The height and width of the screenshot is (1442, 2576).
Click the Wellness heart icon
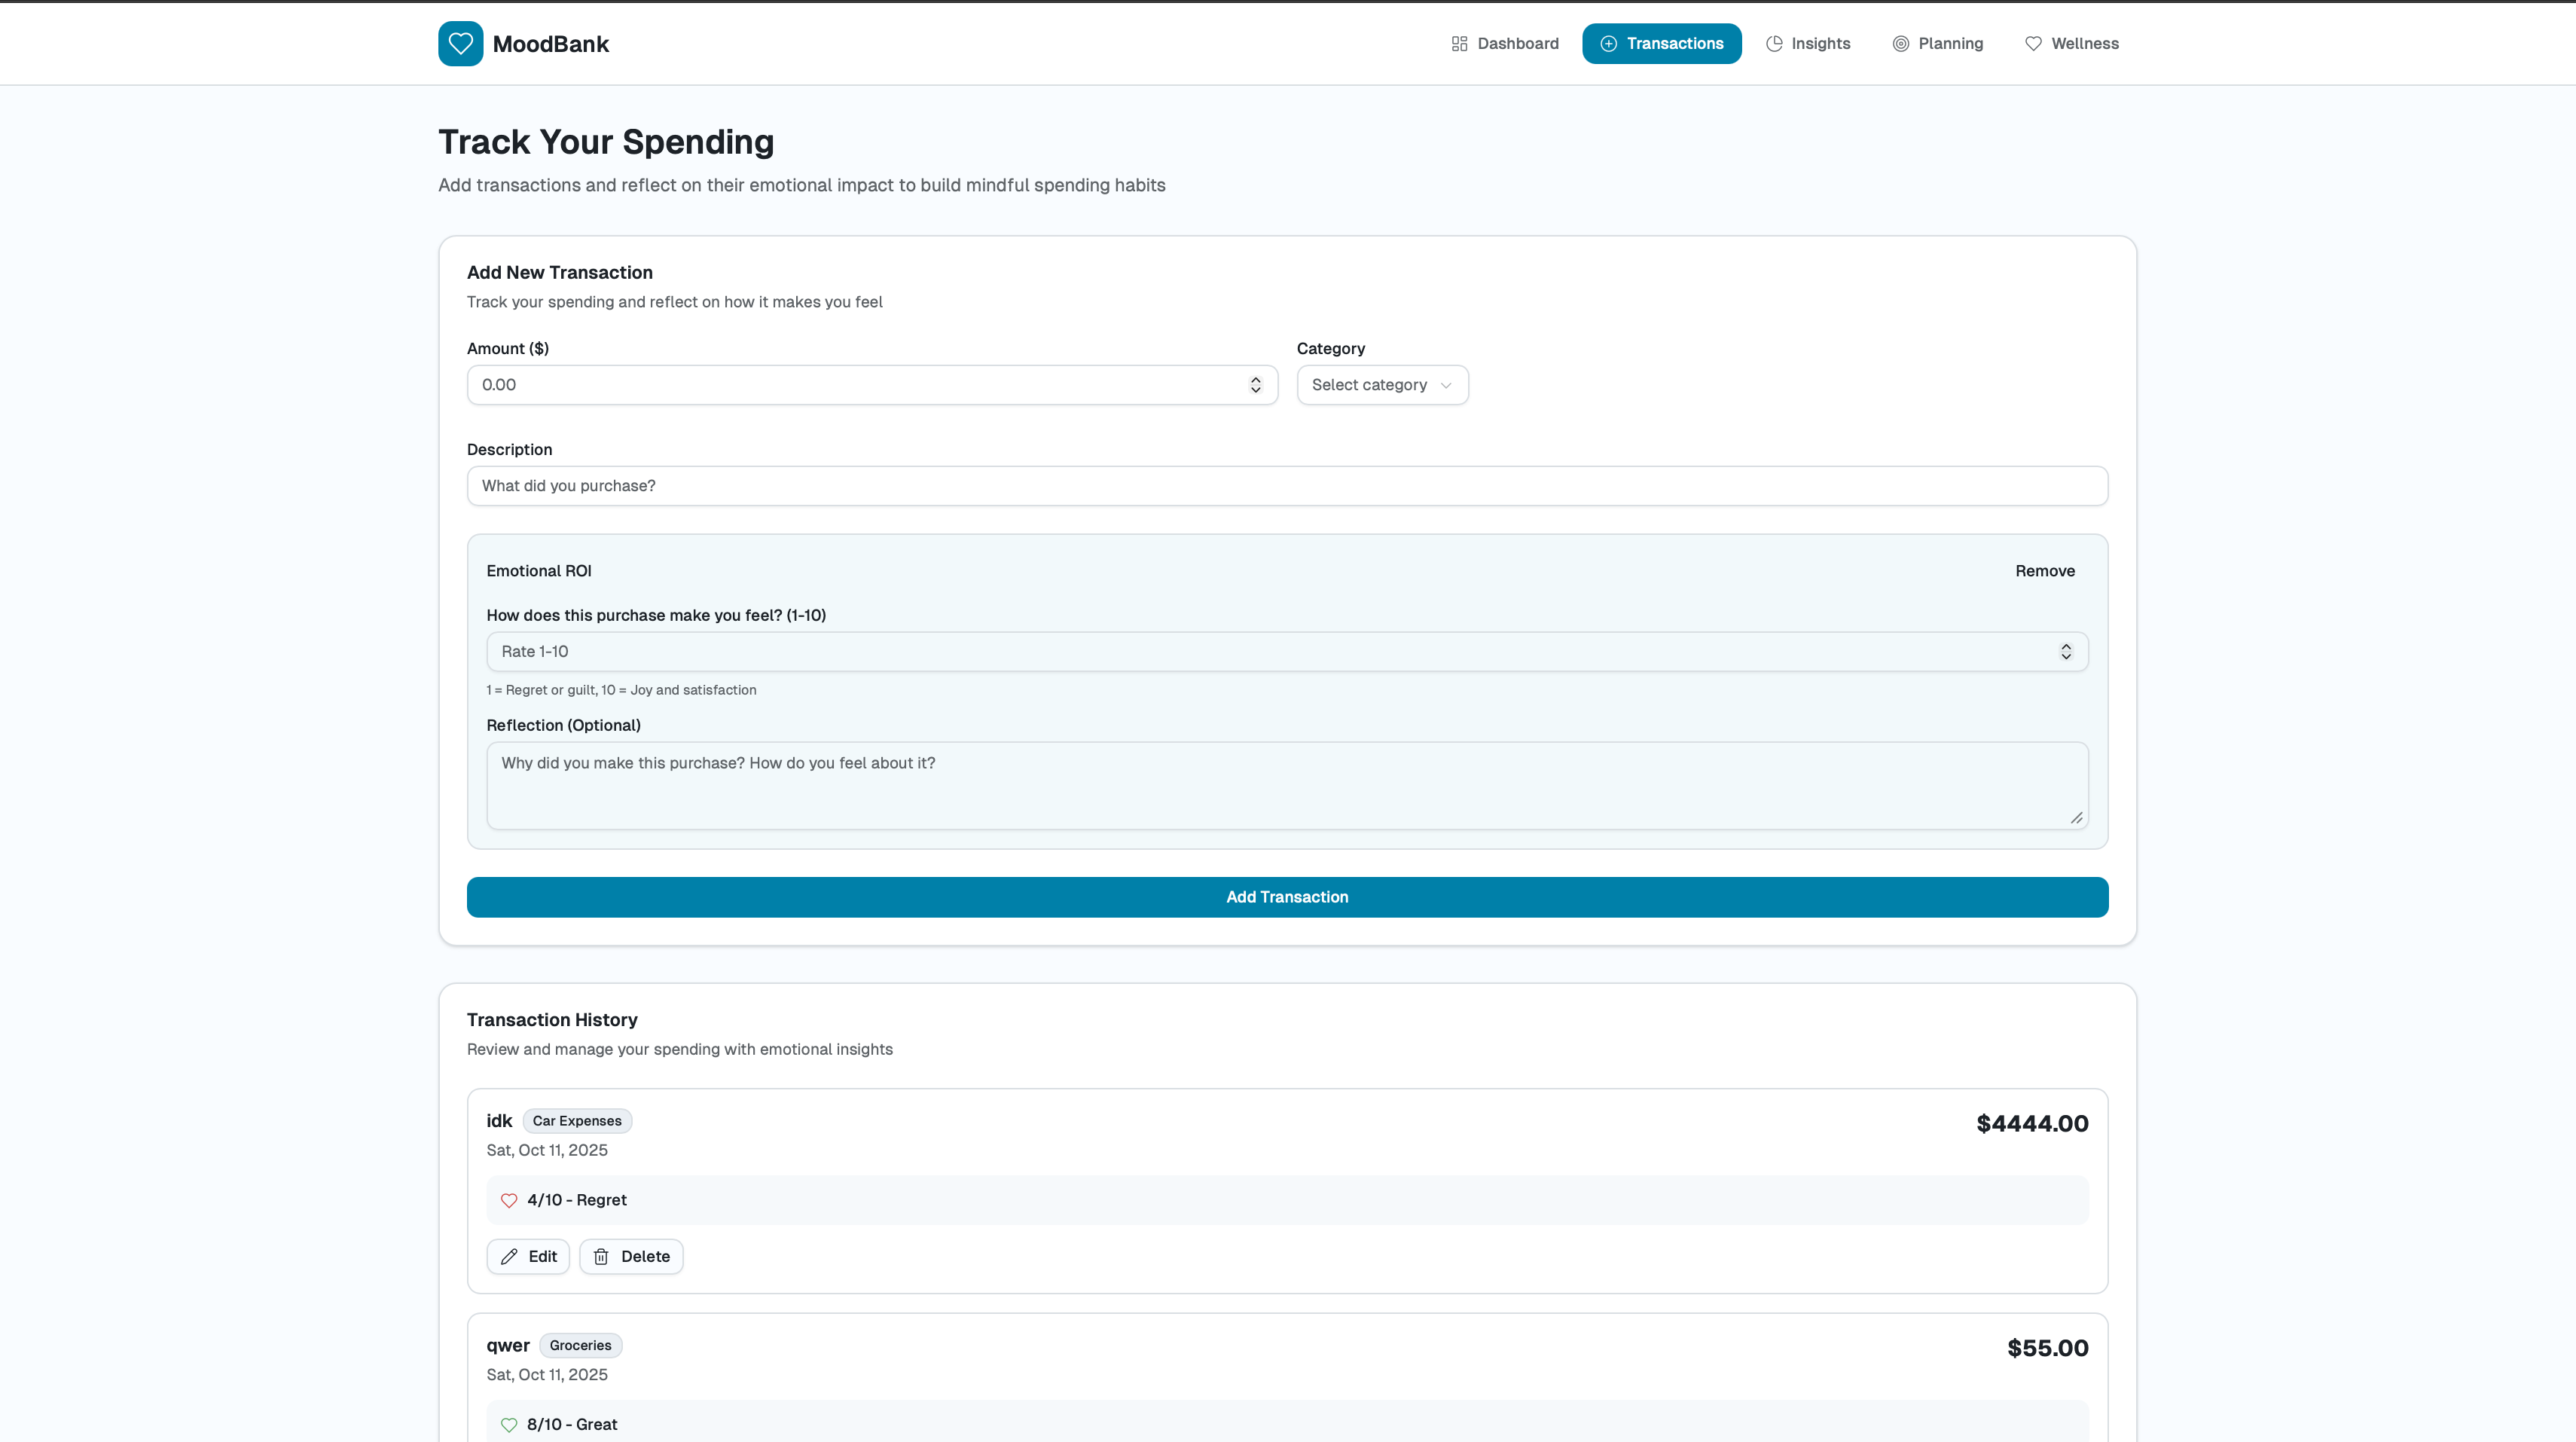[x=2033, y=44]
